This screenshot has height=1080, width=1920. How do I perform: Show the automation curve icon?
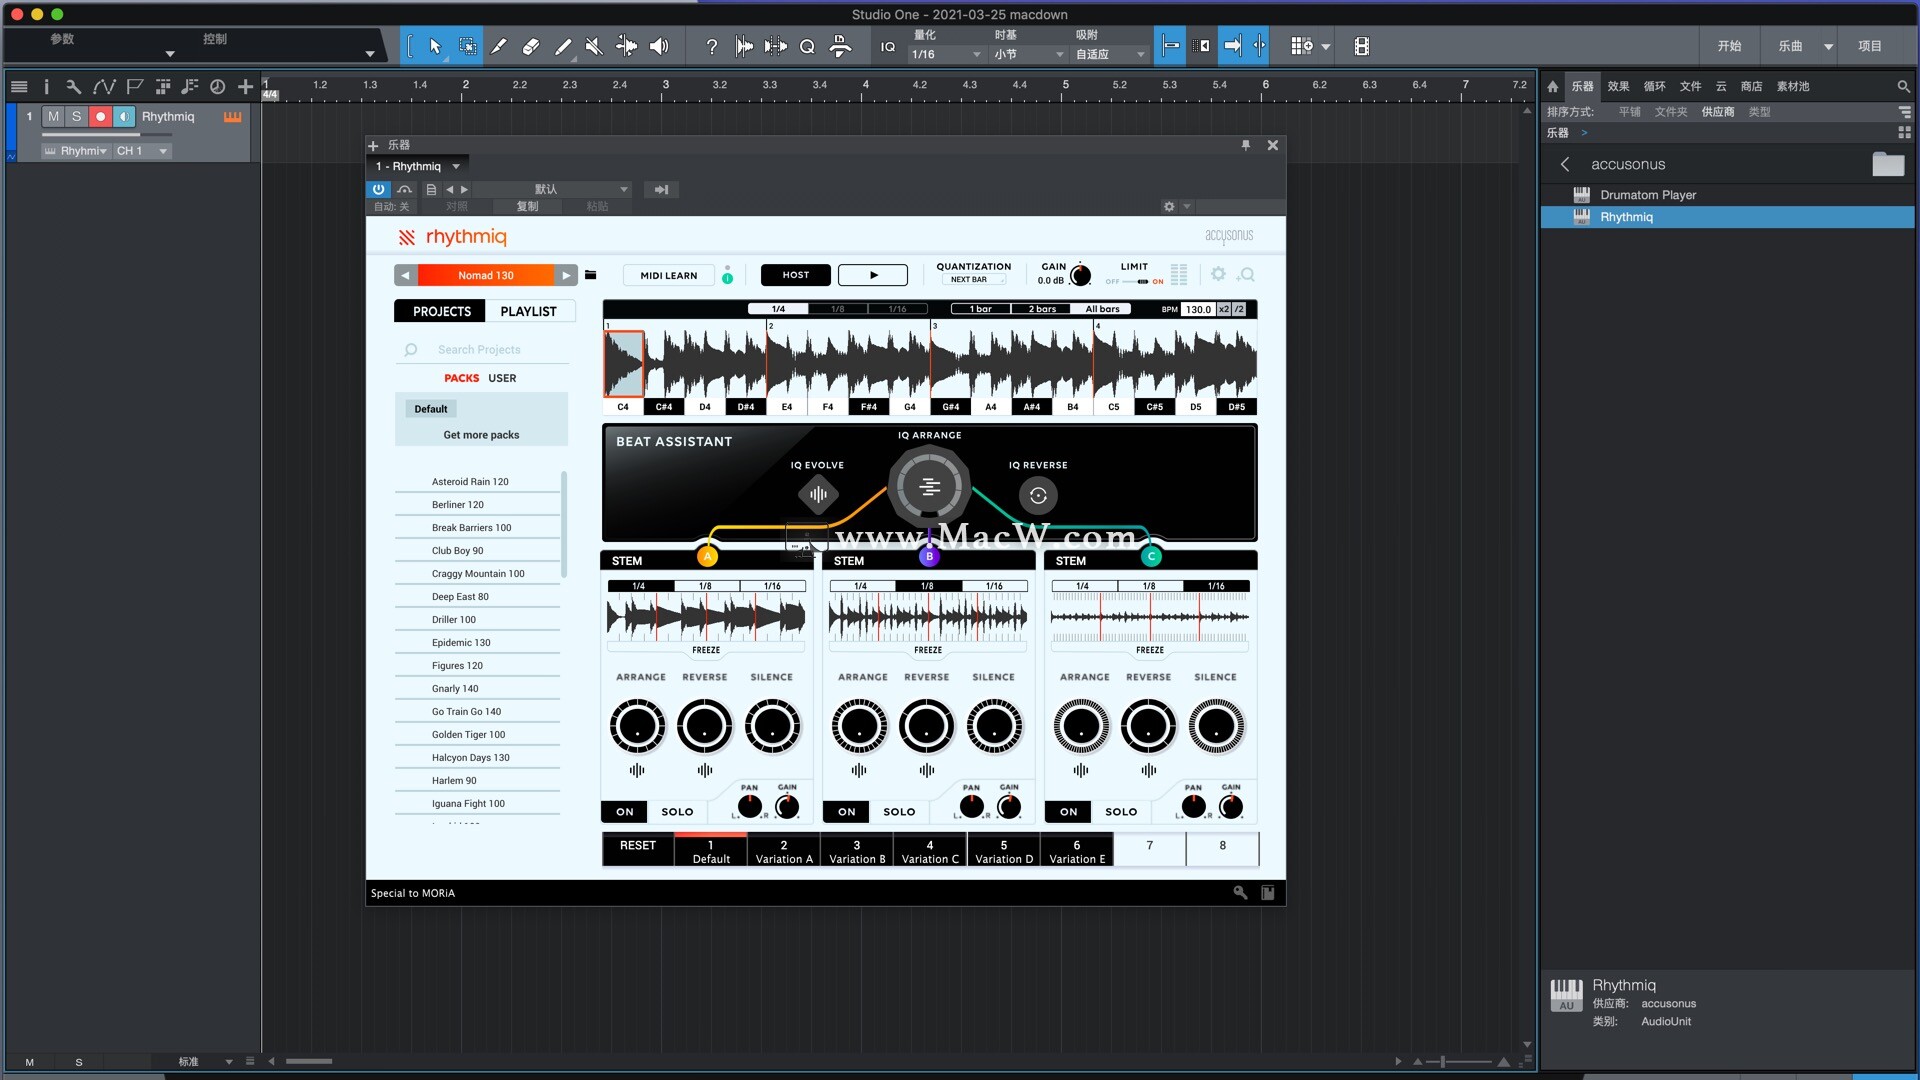(x=104, y=87)
